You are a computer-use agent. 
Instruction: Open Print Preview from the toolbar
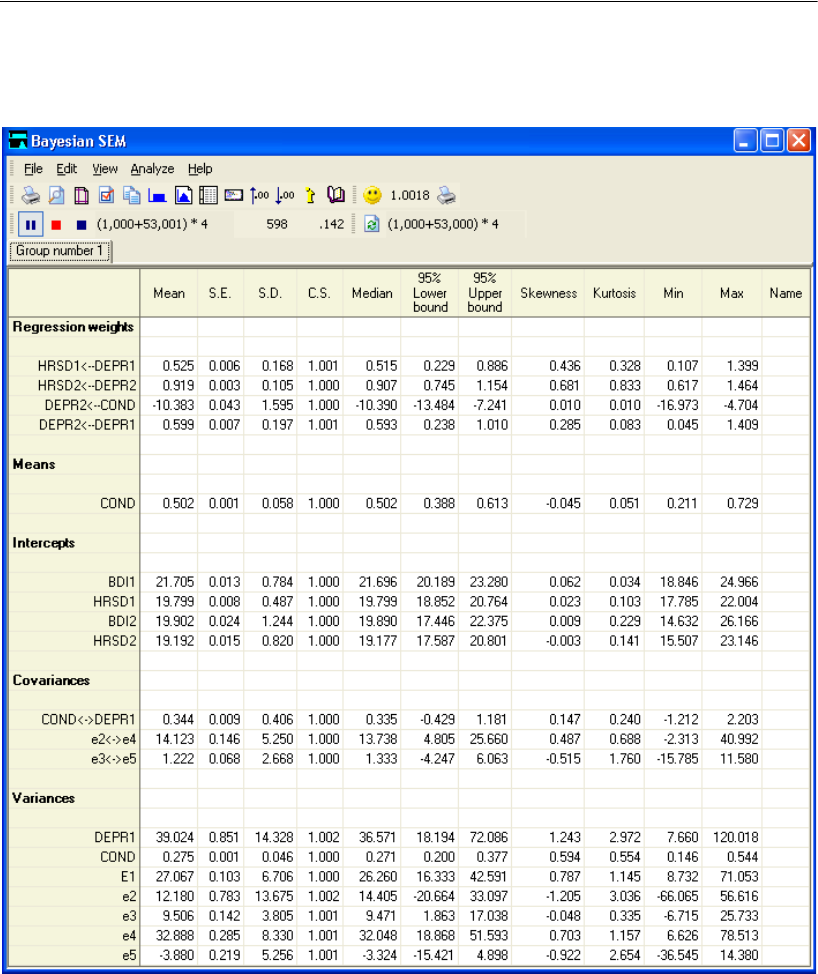(x=57, y=196)
